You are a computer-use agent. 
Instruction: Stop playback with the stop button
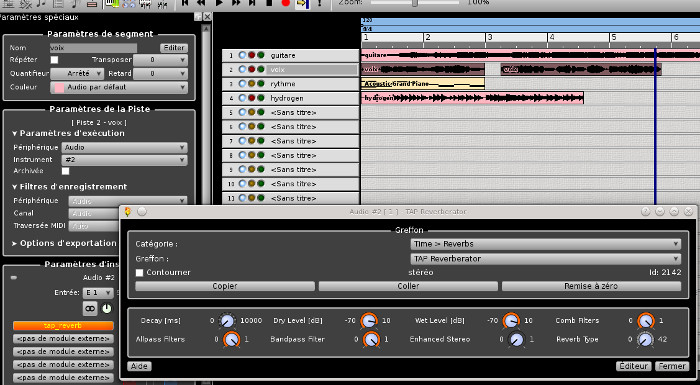pos(269,3)
